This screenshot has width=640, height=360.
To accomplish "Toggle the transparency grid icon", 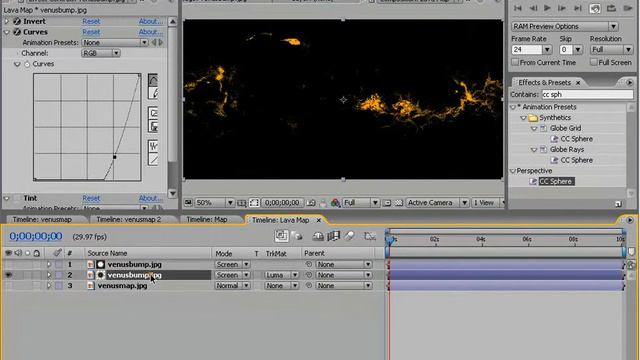I will [x=399, y=202].
